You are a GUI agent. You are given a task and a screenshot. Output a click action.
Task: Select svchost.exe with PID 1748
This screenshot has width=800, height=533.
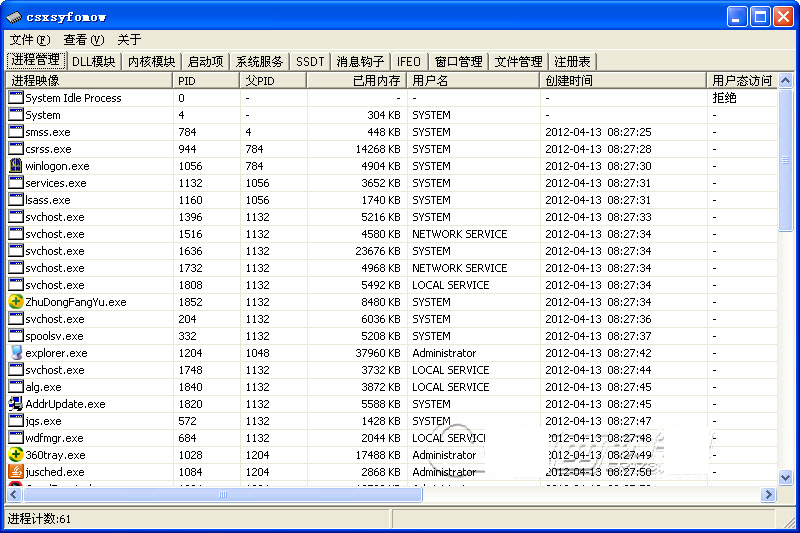coord(391,370)
